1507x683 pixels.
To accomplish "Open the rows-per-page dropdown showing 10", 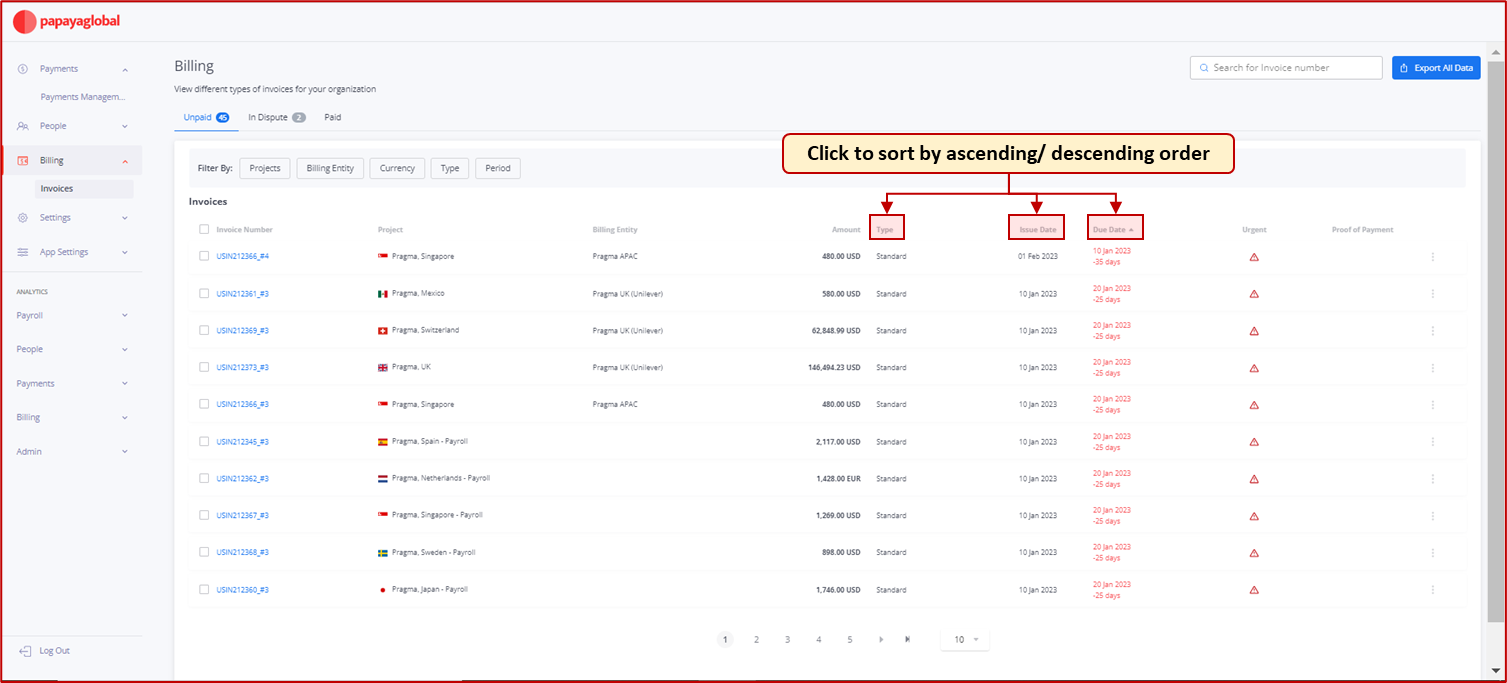I will pyautogui.click(x=963, y=639).
